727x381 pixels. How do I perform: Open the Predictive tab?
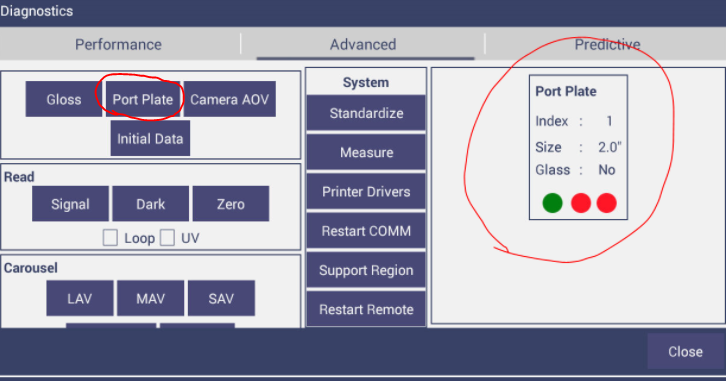pos(607,44)
